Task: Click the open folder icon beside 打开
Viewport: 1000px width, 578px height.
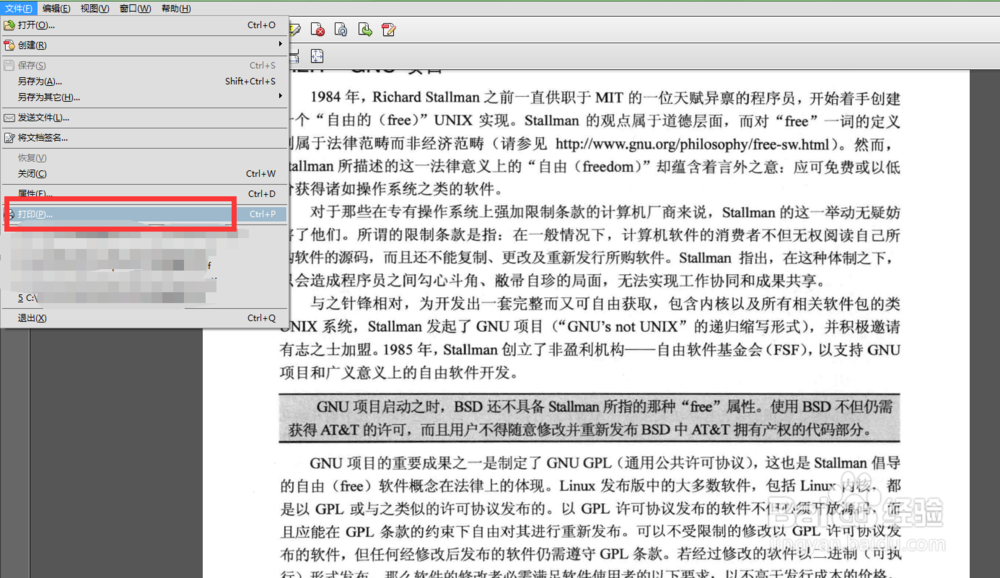Action: point(9,25)
